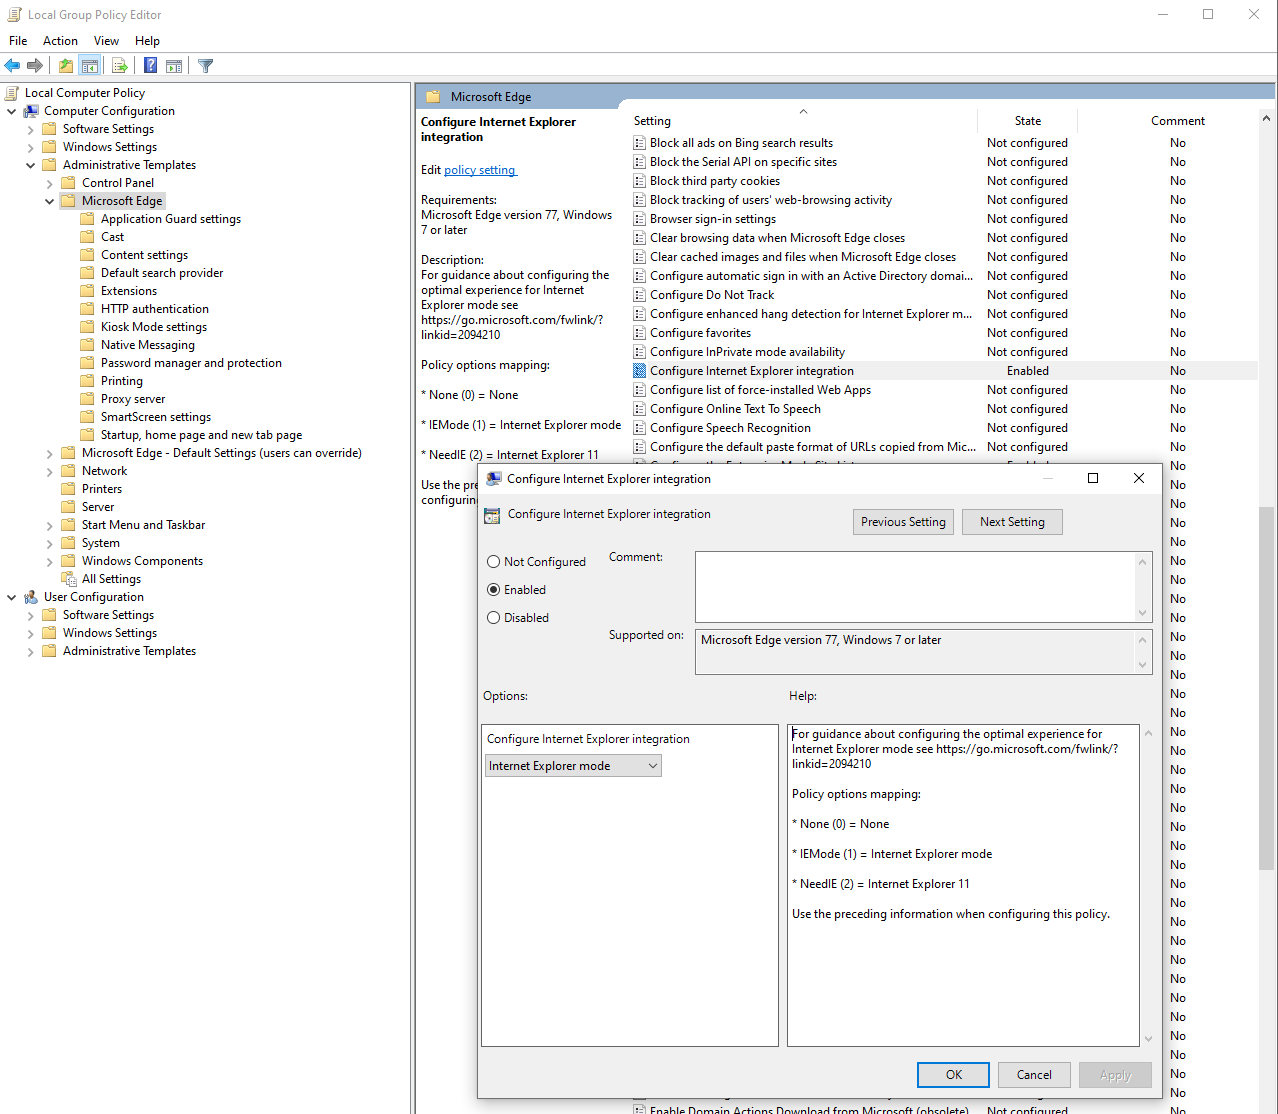
Task: Expand Microsoft Edge - Default Settings node
Action: click(x=50, y=453)
